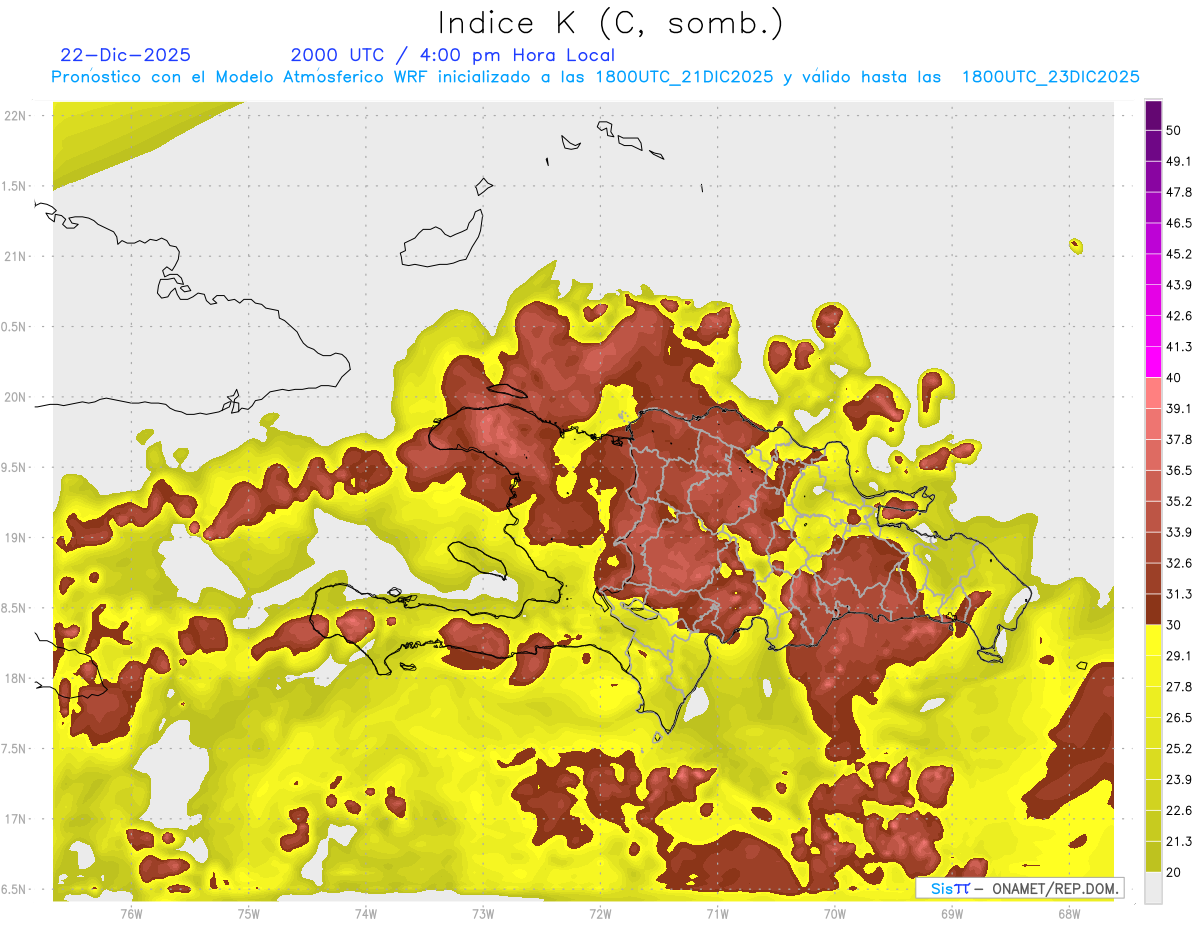
Task: Click the bright yellow legend band between 29.1 and 30
Action: (1154, 640)
